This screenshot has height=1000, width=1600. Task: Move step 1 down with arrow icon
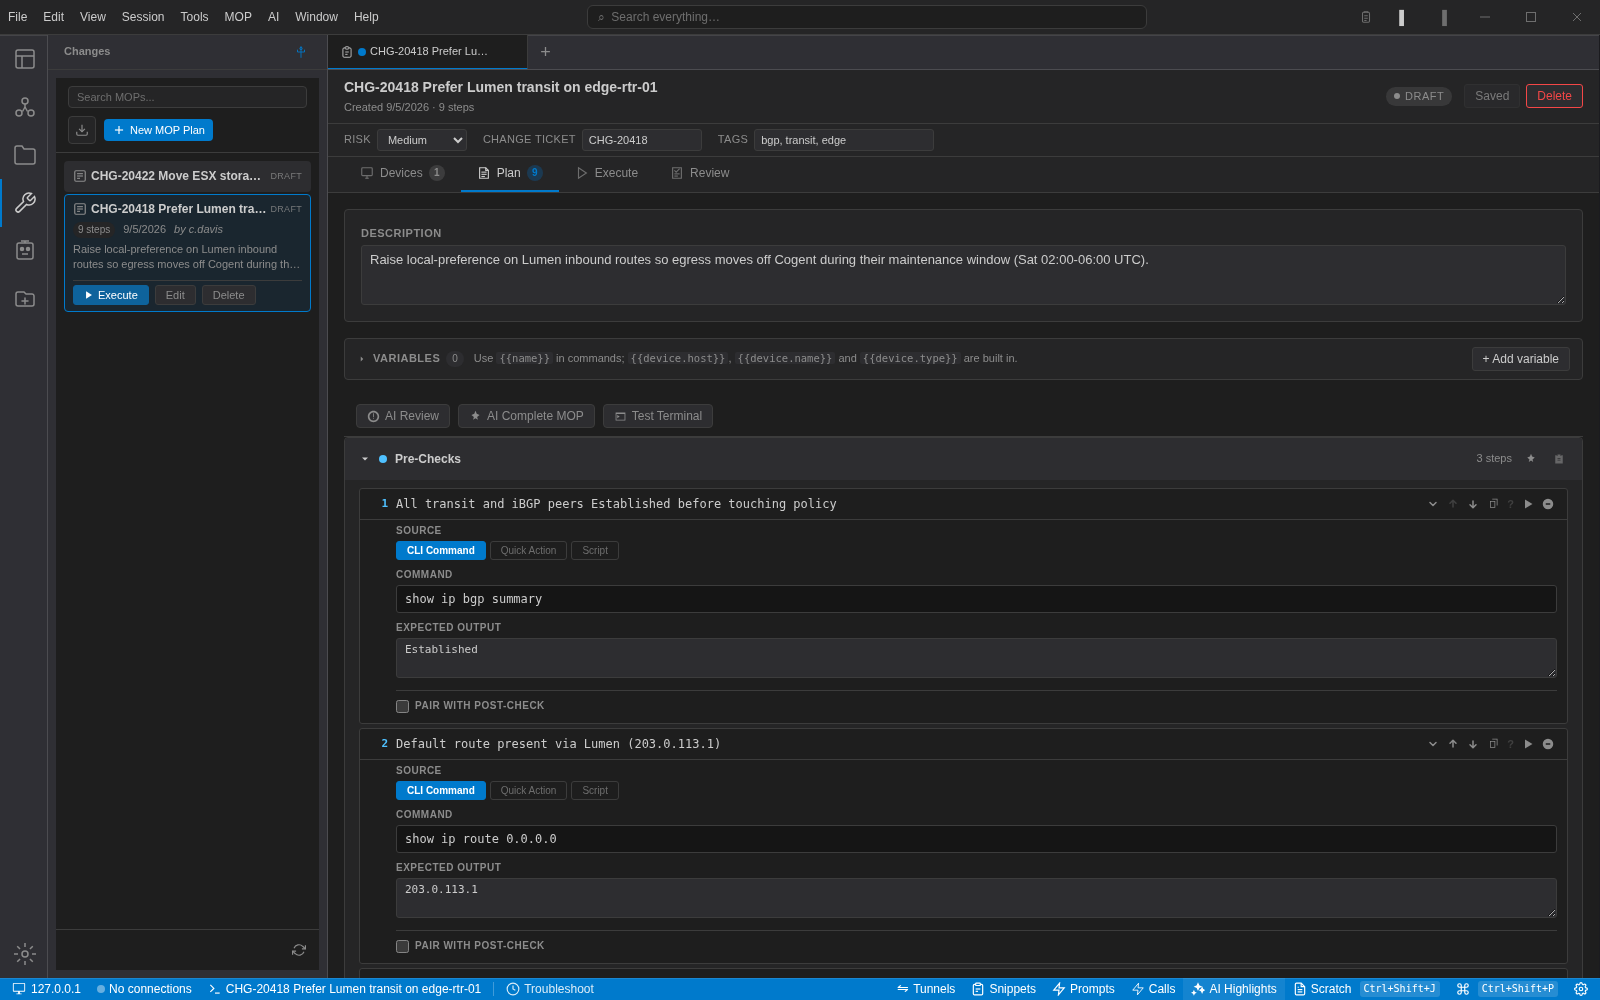pyautogui.click(x=1473, y=504)
